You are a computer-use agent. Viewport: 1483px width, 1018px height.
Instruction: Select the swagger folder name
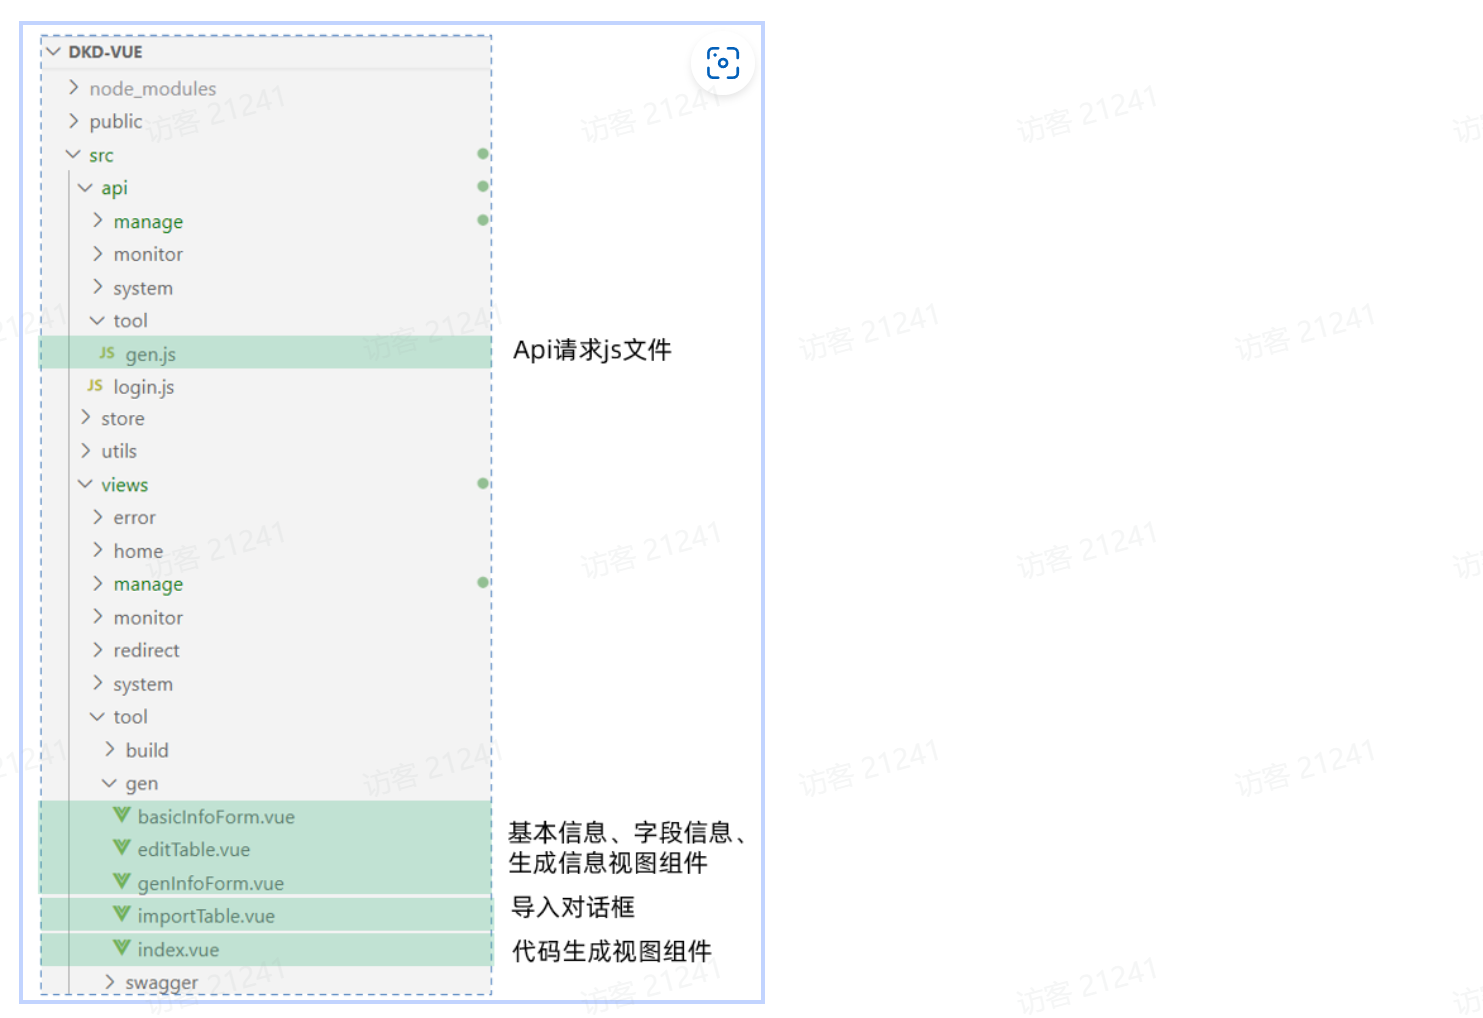click(161, 983)
